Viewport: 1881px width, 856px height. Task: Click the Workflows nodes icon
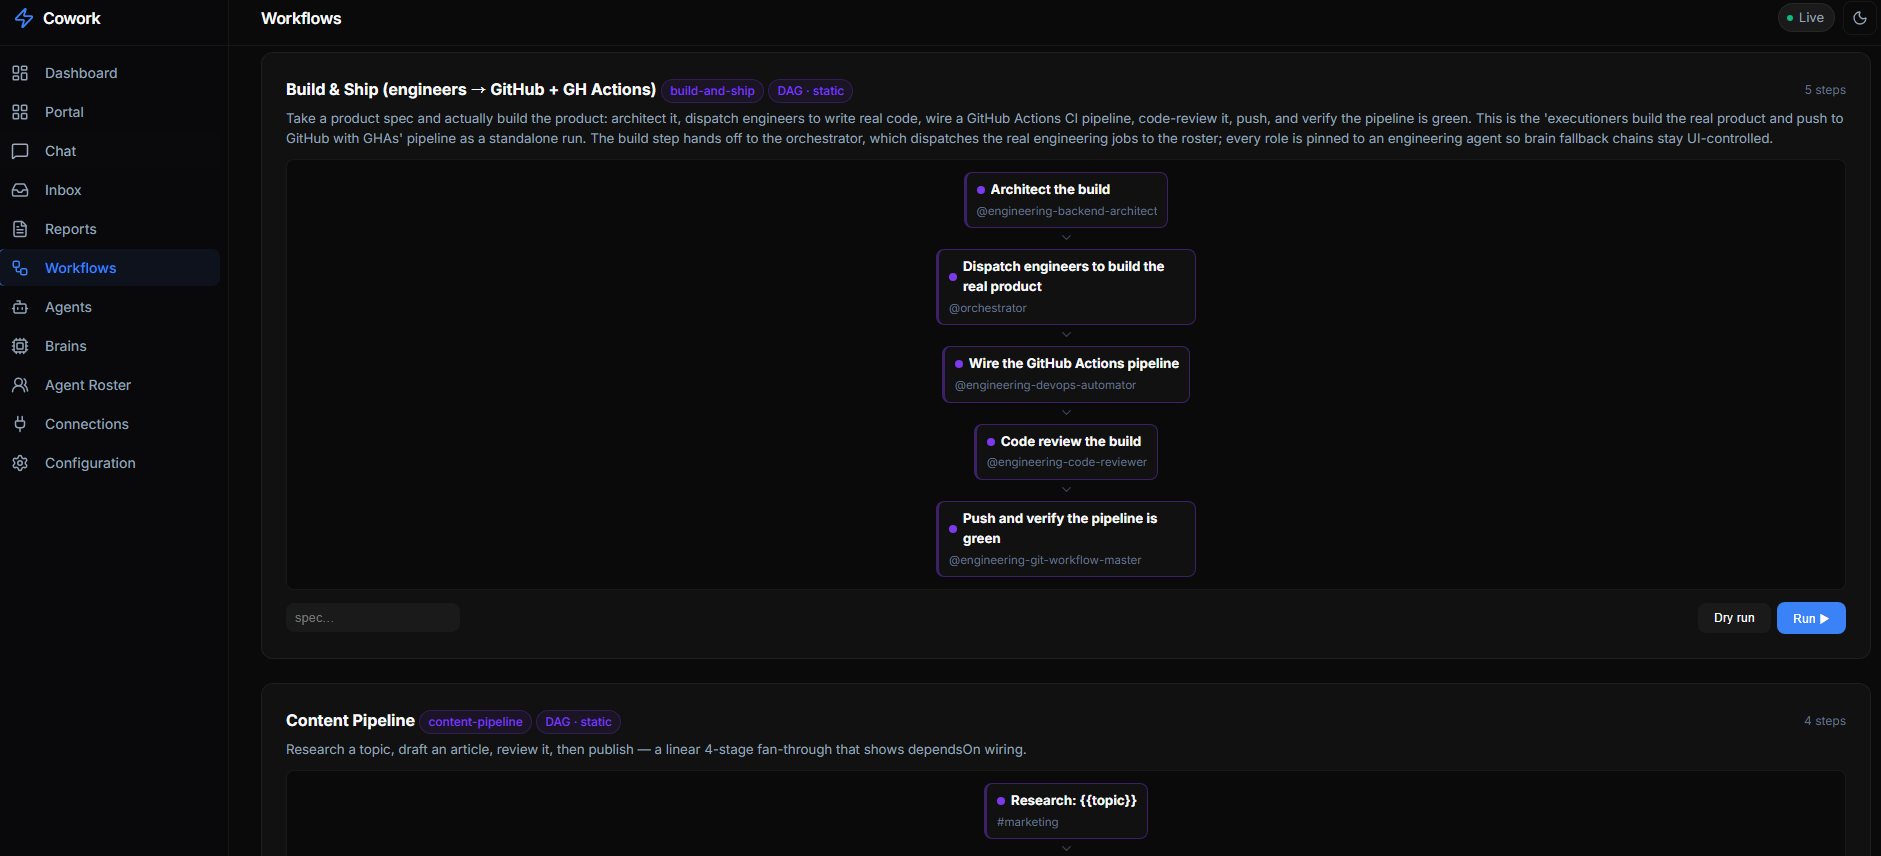point(20,268)
